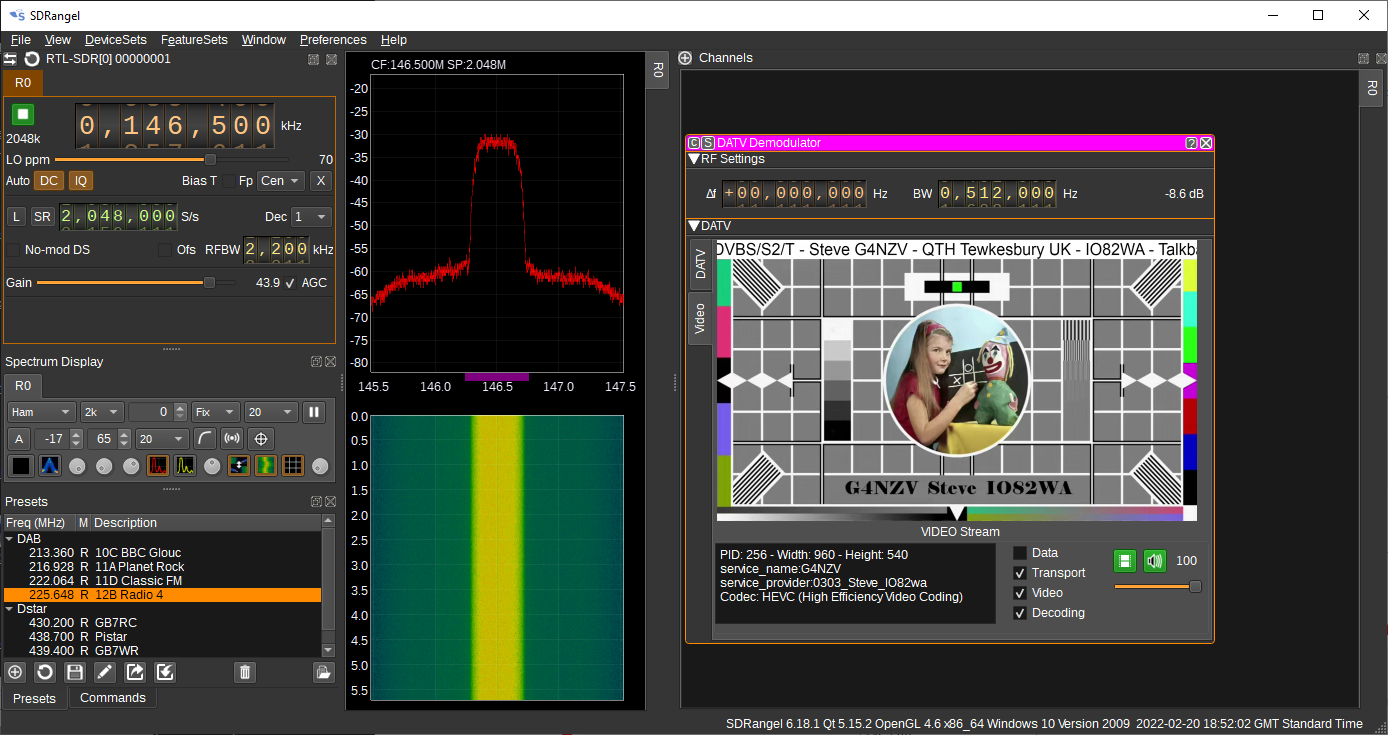
Task: Open the Preferences menu
Action: 333,40
